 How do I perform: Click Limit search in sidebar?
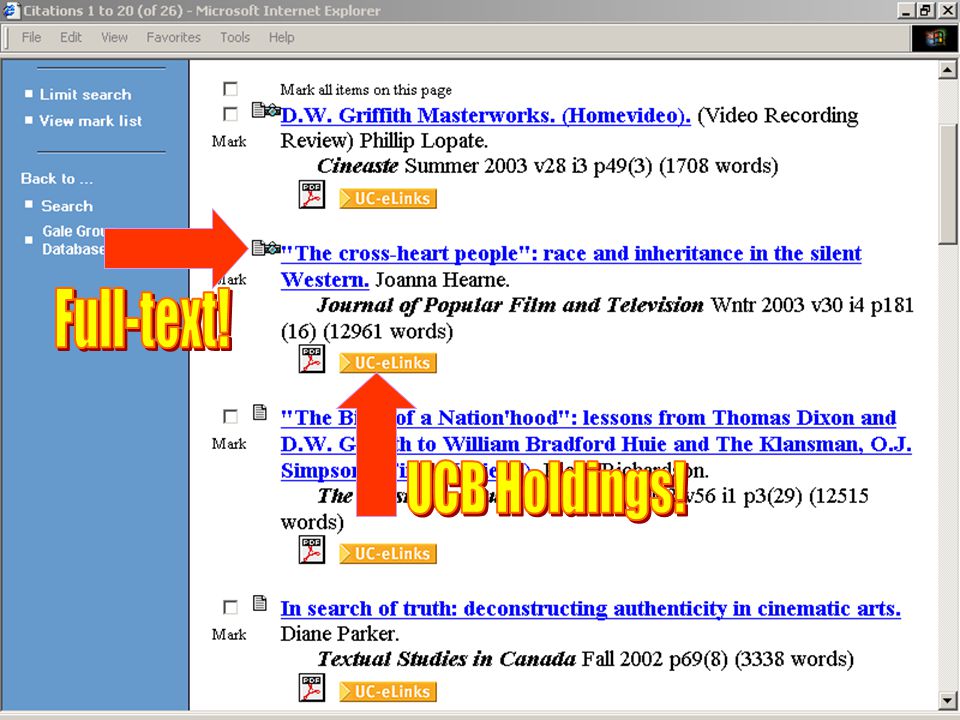pyautogui.click(x=85, y=94)
